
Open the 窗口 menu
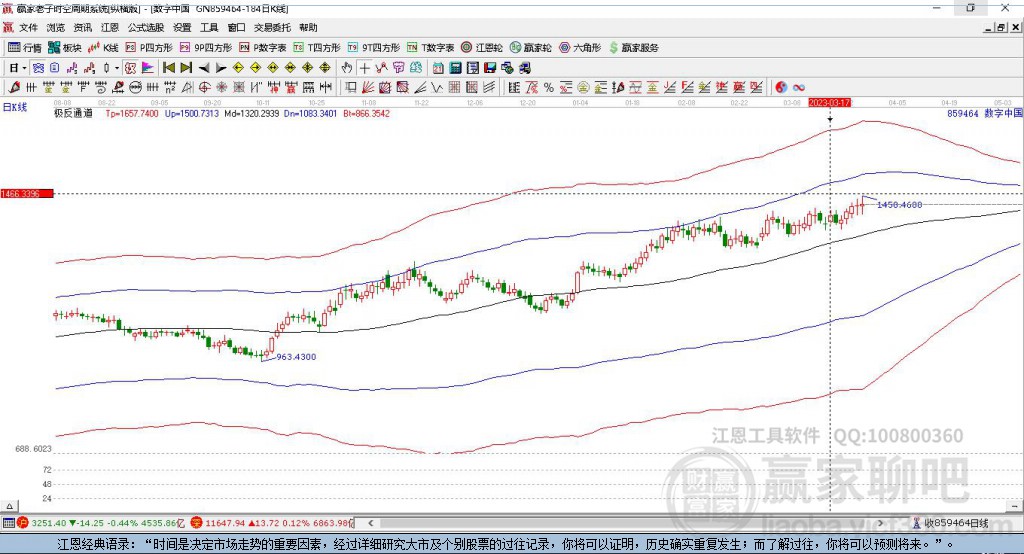236,27
